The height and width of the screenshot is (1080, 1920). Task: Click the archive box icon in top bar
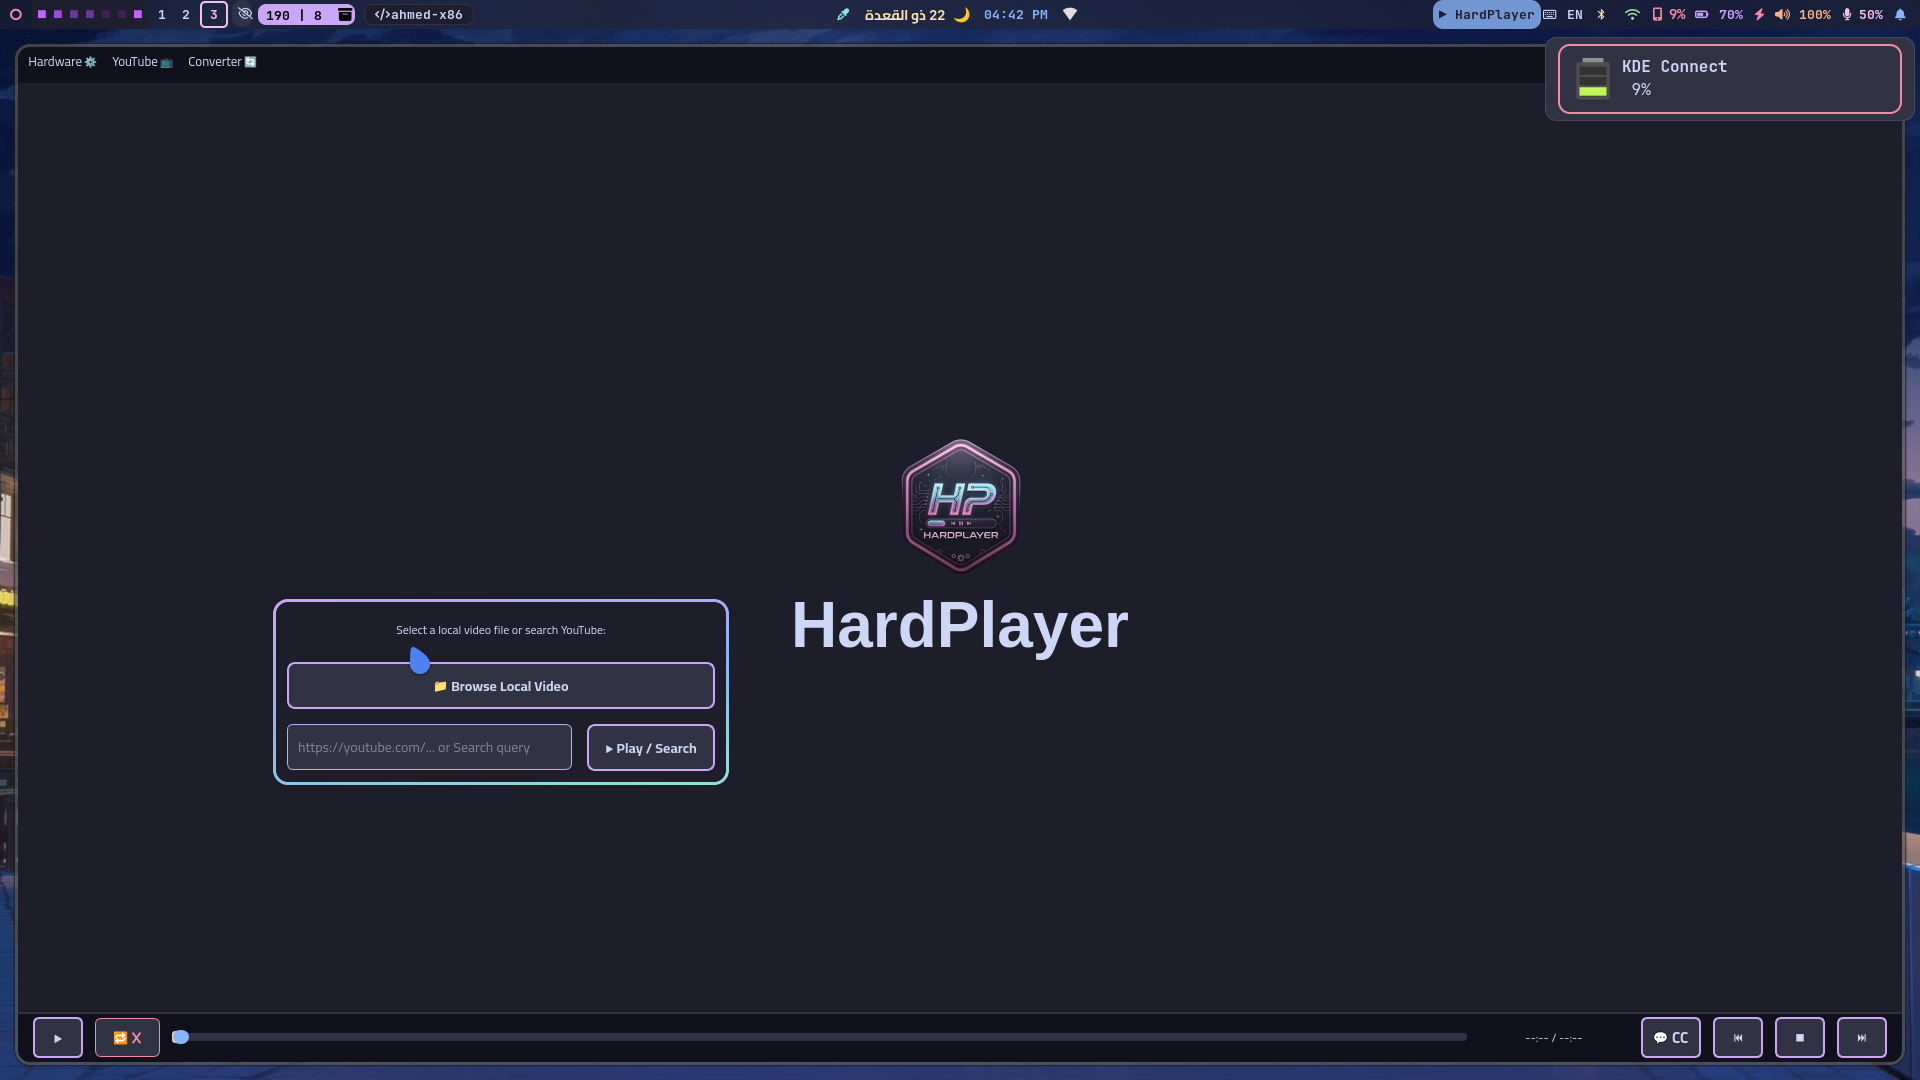(345, 14)
